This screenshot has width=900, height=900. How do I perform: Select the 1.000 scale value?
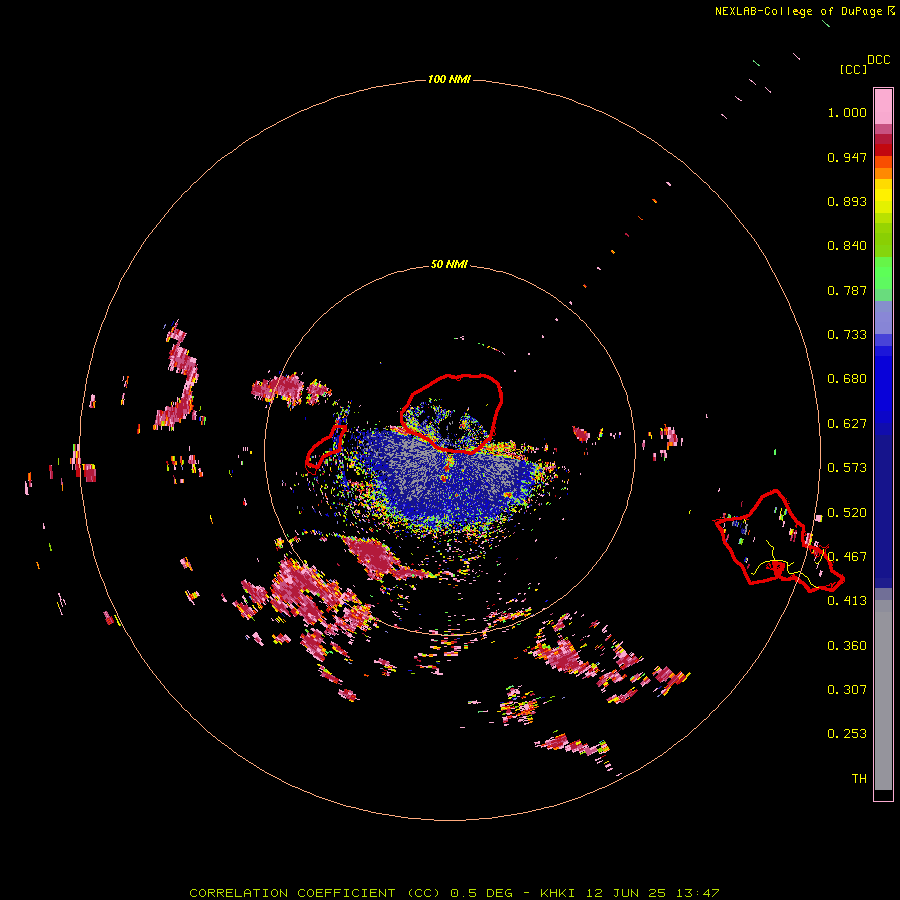847,112
